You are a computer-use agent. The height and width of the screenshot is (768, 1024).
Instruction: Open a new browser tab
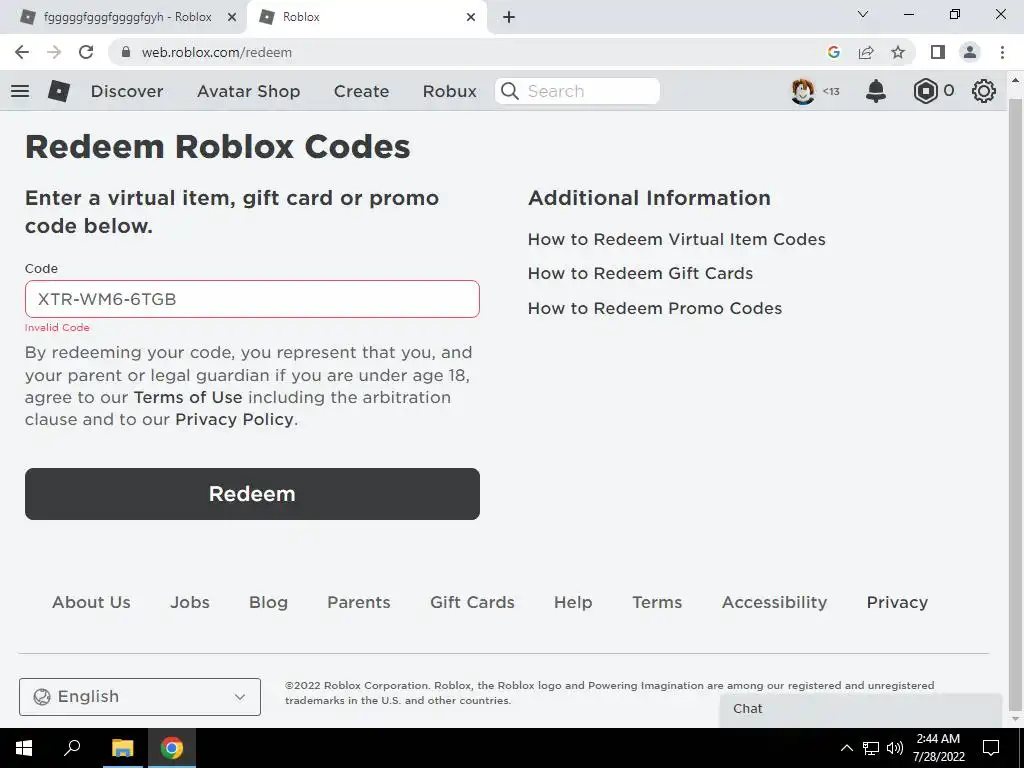click(509, 17)
